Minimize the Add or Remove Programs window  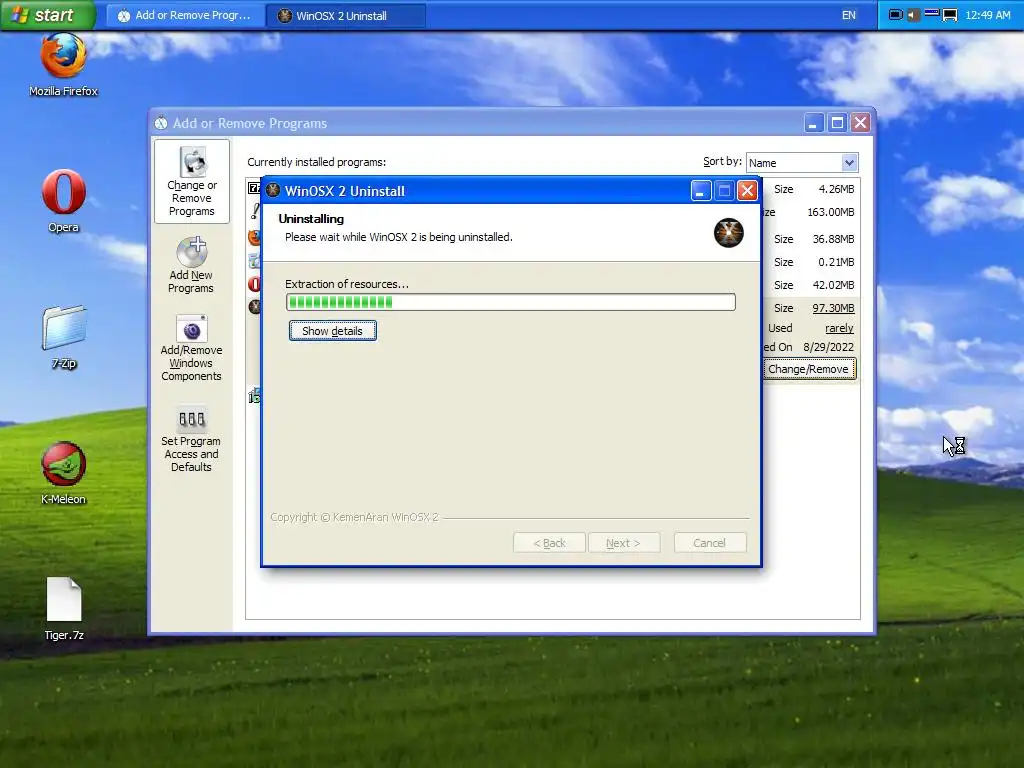814,123
